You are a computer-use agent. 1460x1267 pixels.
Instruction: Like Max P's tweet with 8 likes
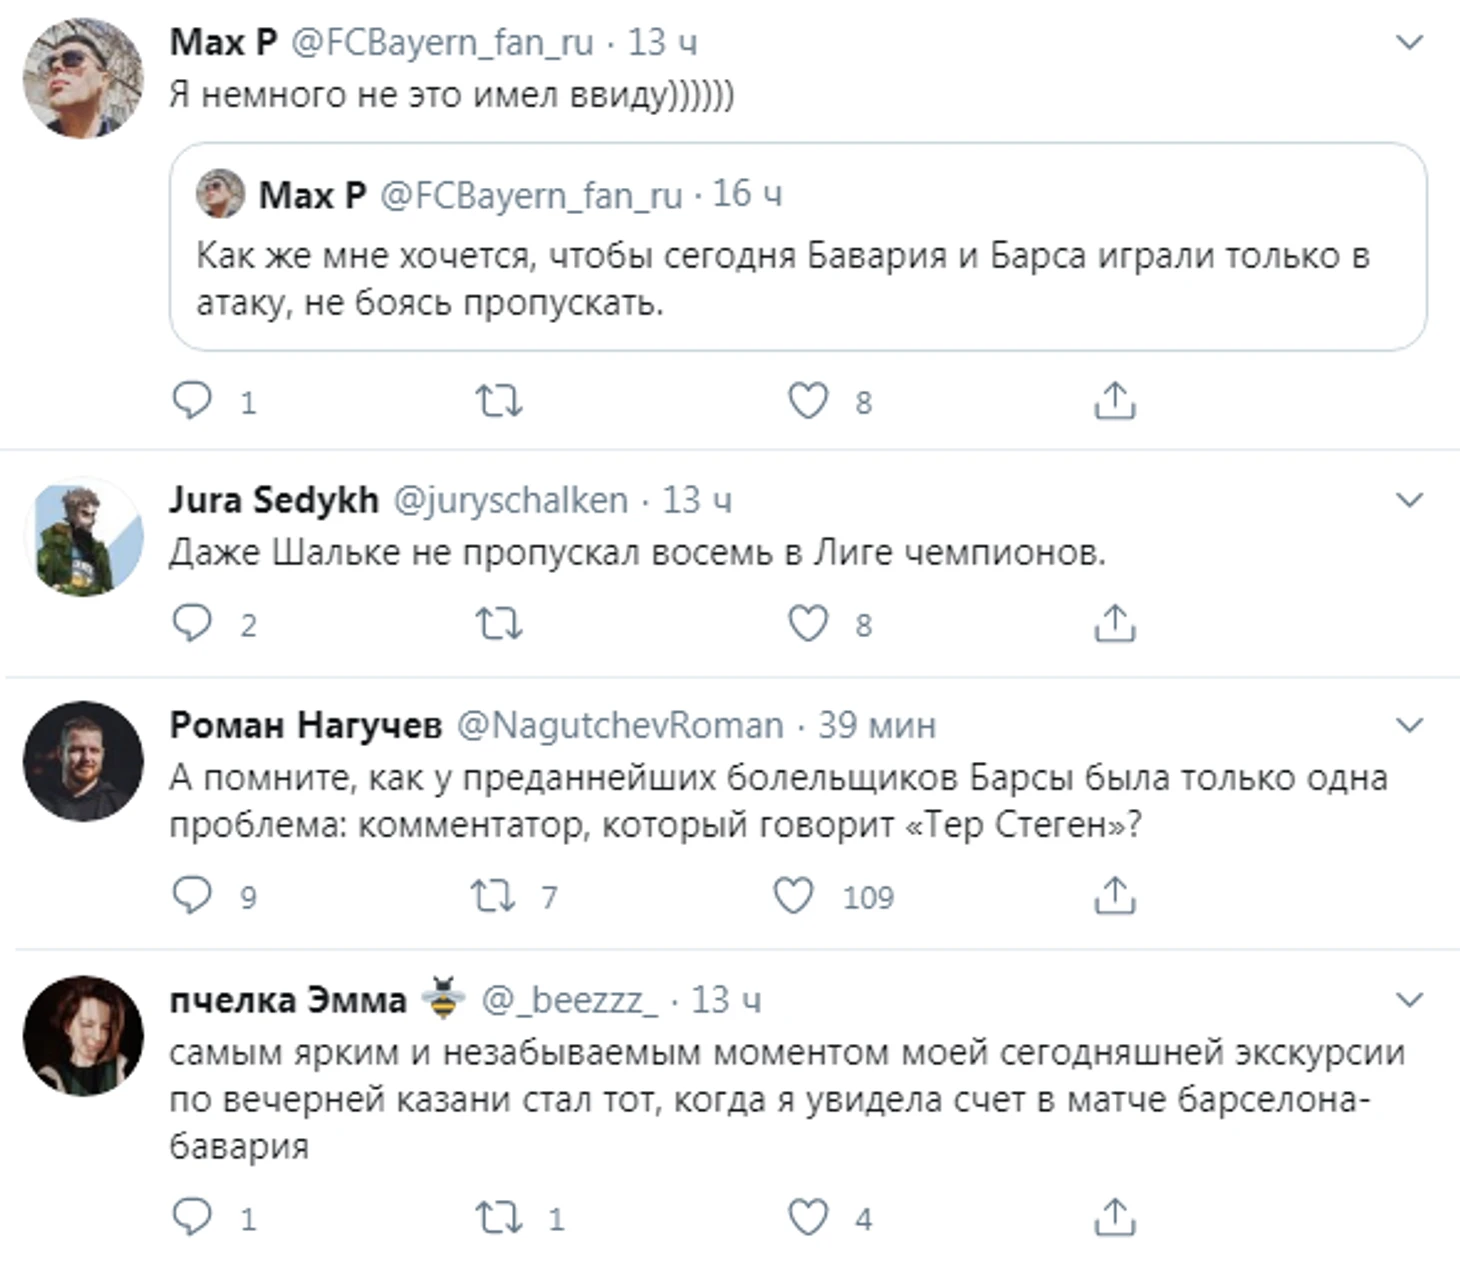pos(808,401)
